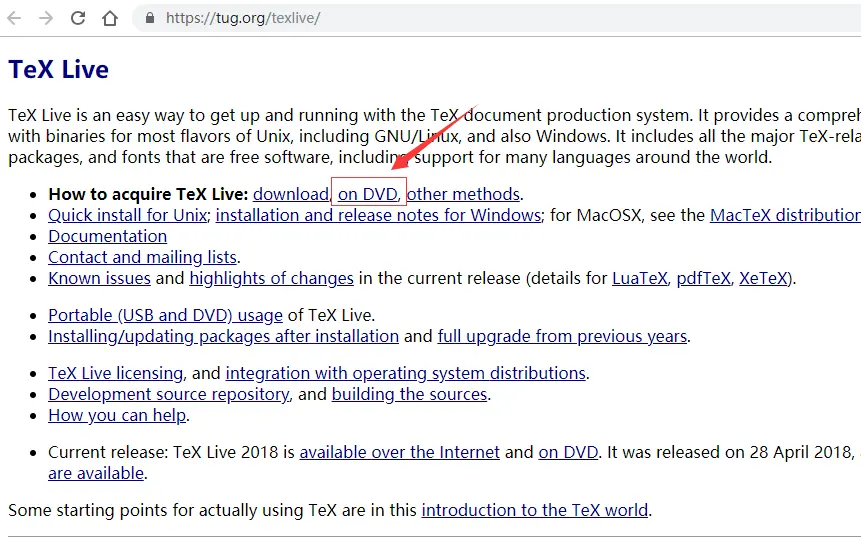Open the 'download' link
Image resolution: width=861 pixels, height=537 pixels.
290,194
